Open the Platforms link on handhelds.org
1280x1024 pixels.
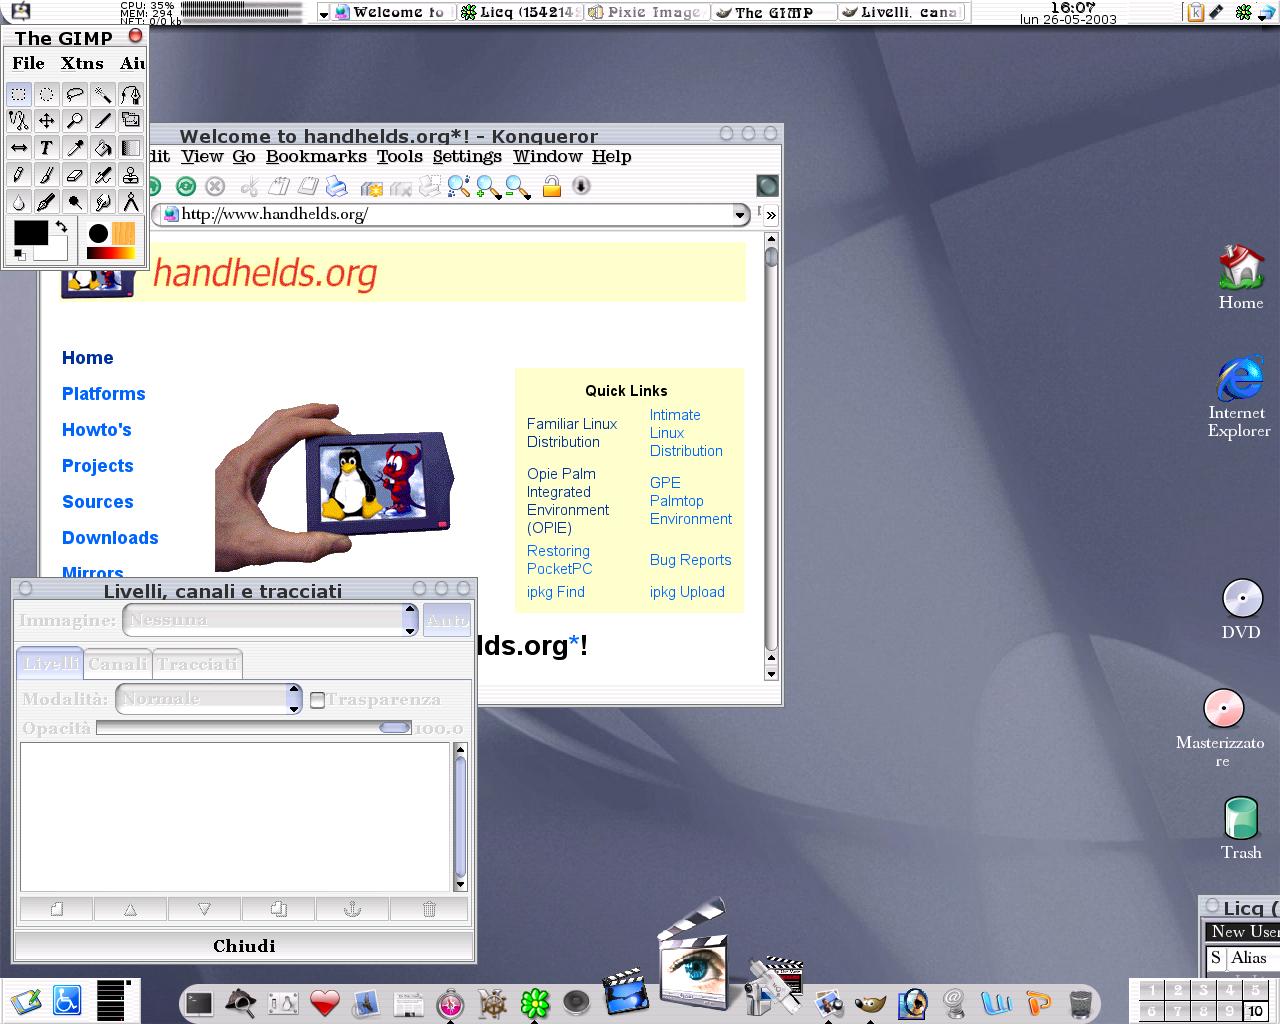(x=104, y=394)
